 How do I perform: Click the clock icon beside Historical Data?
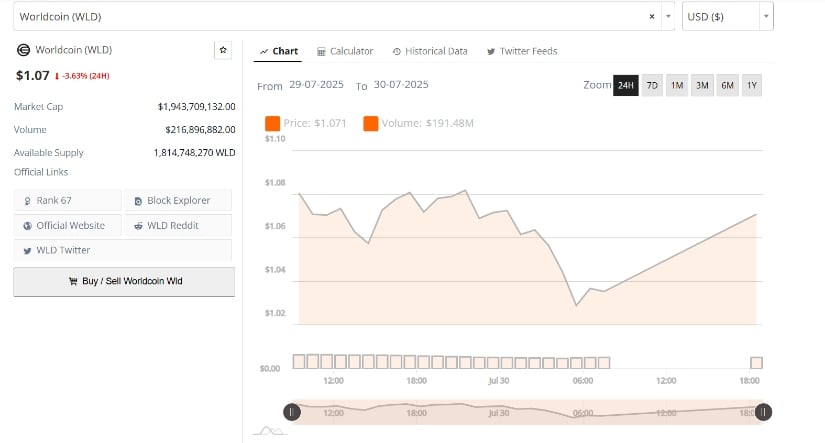tap(397, 52)
